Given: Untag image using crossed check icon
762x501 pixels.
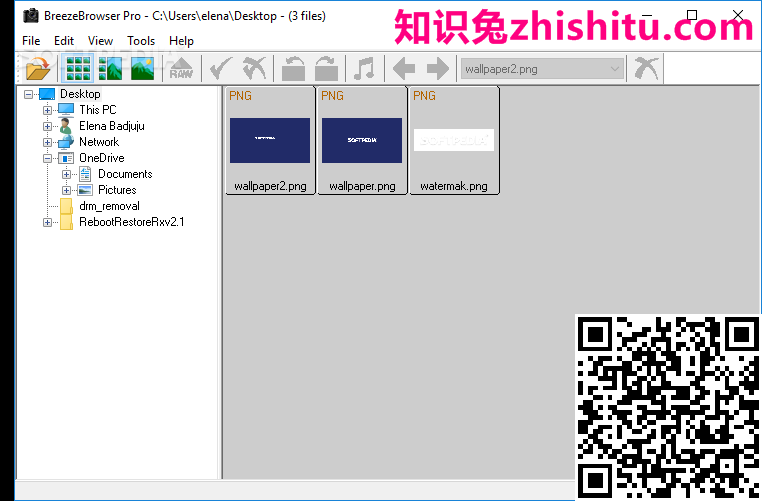Looking at the screenshot, I should 255,69.
